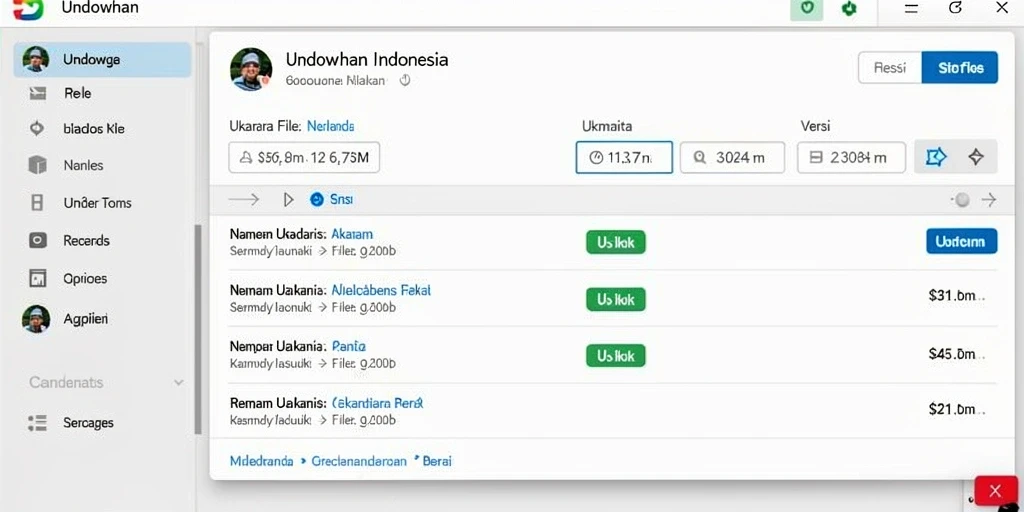1024x512 pixels.
Task: Click the play triangle icon
Action: (x=289, y=200)
